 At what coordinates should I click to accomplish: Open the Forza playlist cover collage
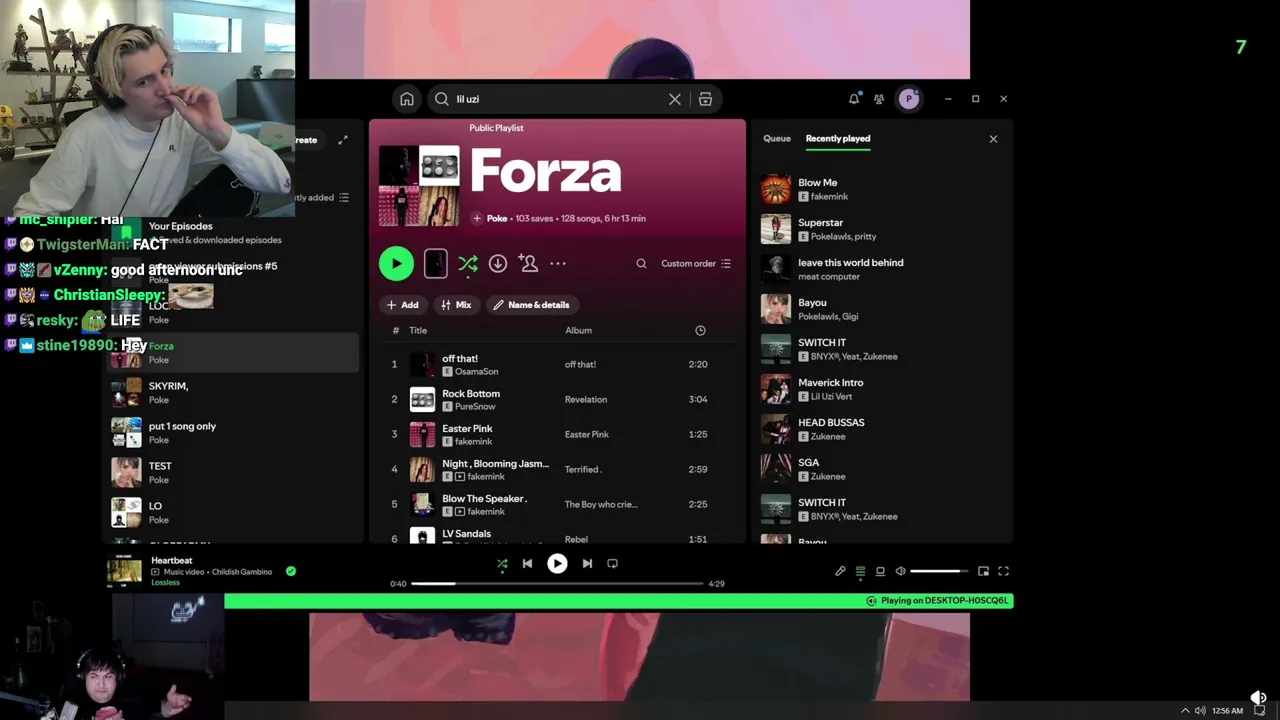[x=419, y=186]
